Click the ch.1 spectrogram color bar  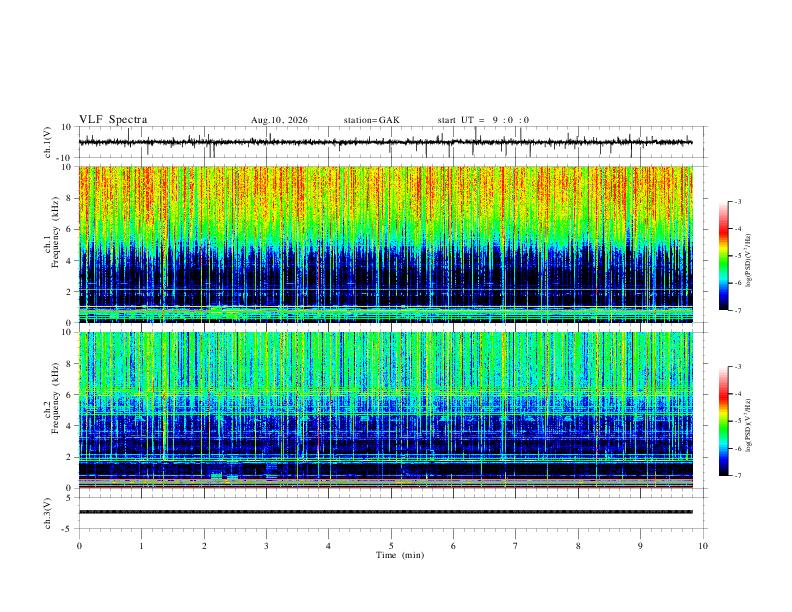pyautogui.click(x=723, y=256)
